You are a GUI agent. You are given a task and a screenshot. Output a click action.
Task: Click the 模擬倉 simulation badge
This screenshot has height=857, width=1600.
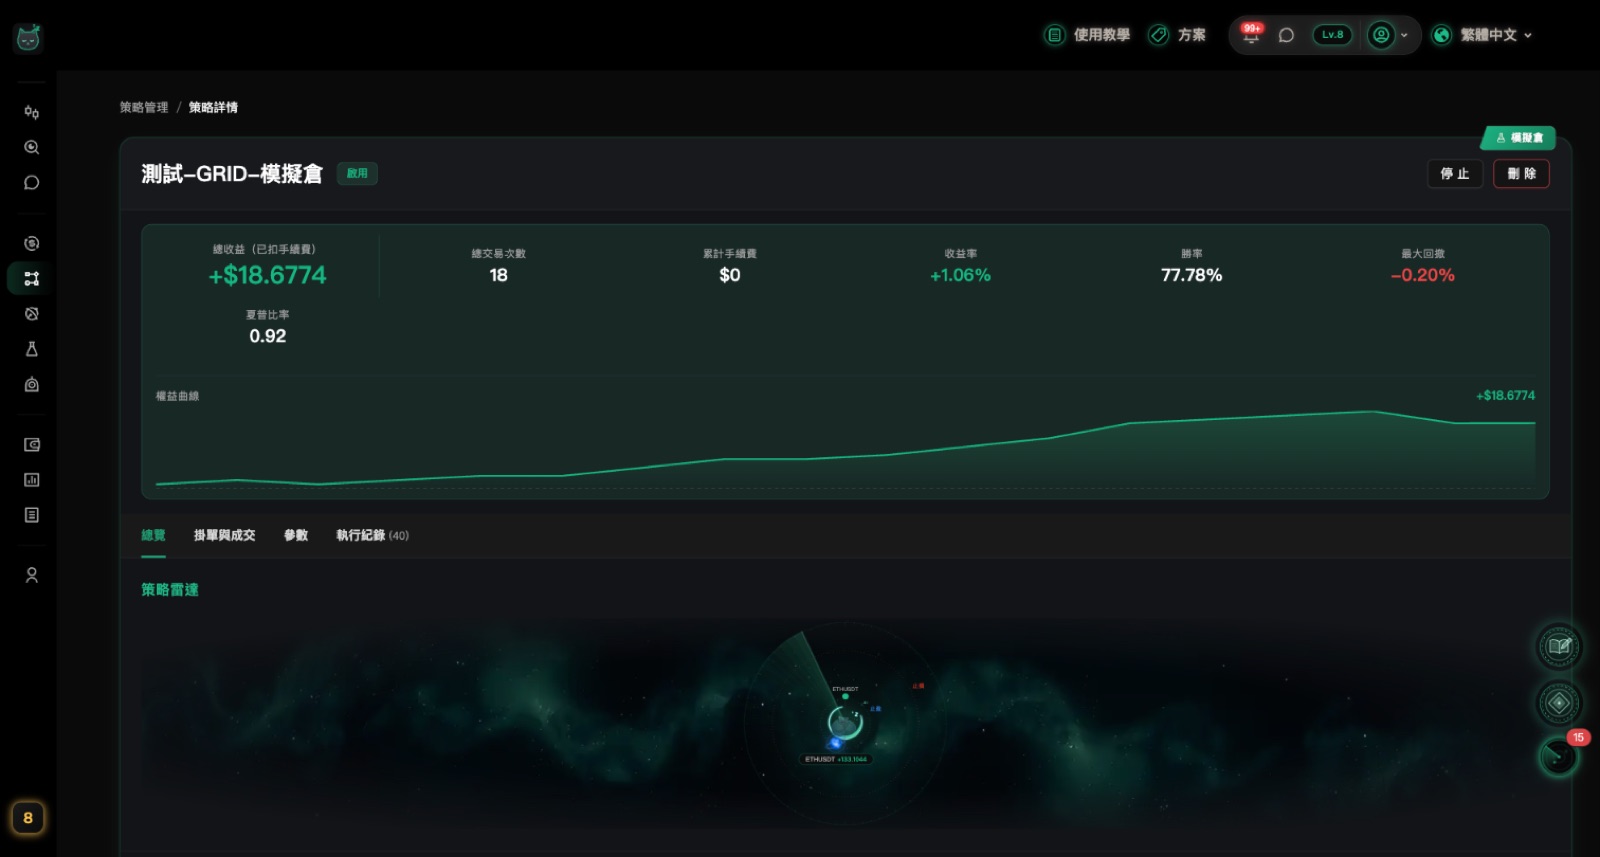[1519, 138]
